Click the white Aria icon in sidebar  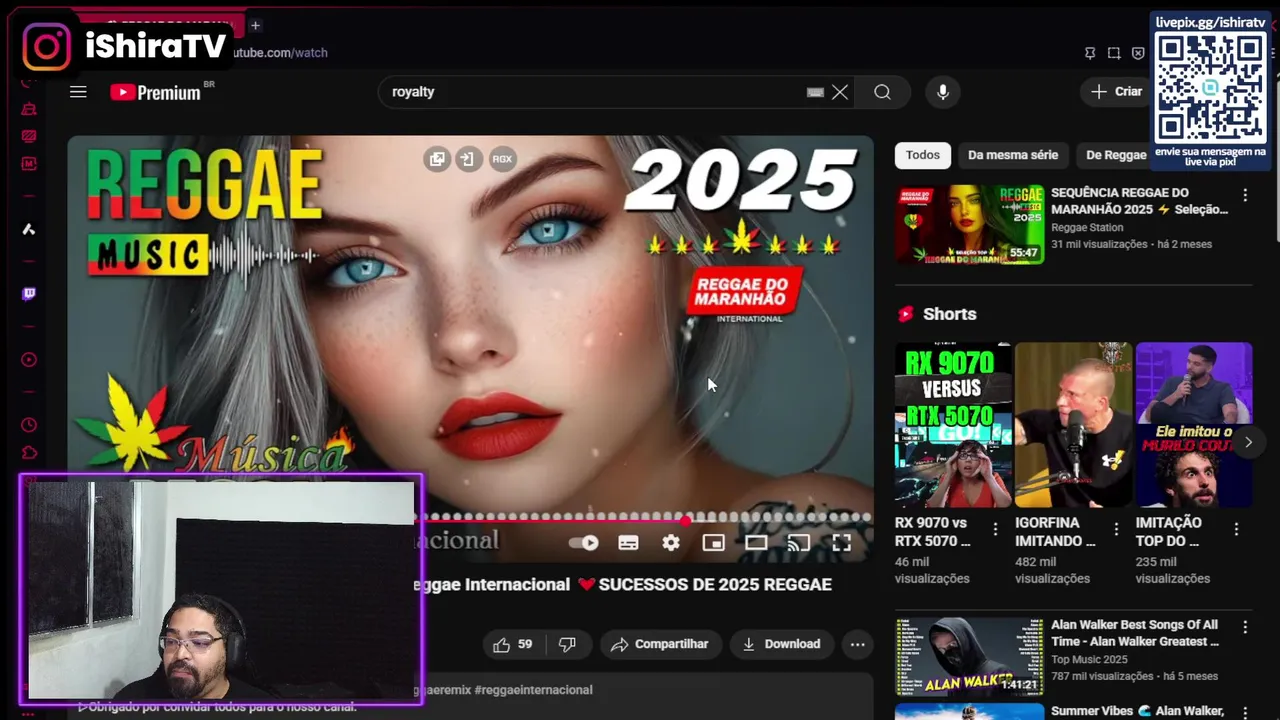29,229
